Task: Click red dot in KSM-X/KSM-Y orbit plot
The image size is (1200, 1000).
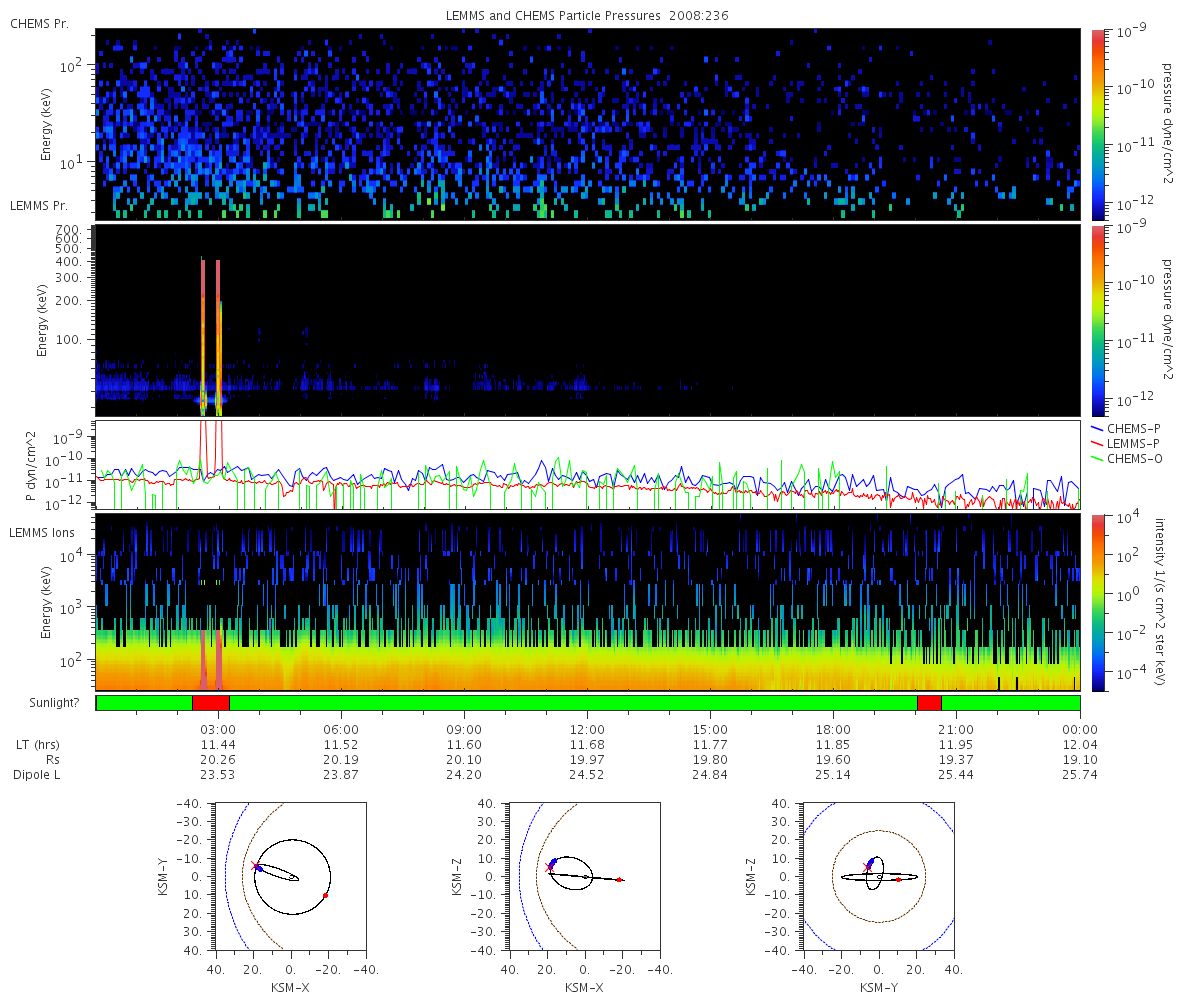Action: 326,895
